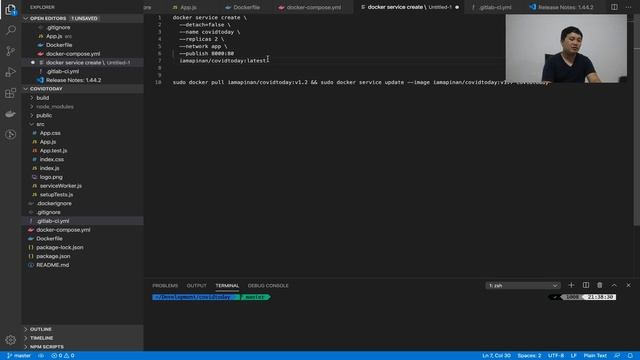
Task: Create a new terminal with plus icon
Action: coord(571,285)
